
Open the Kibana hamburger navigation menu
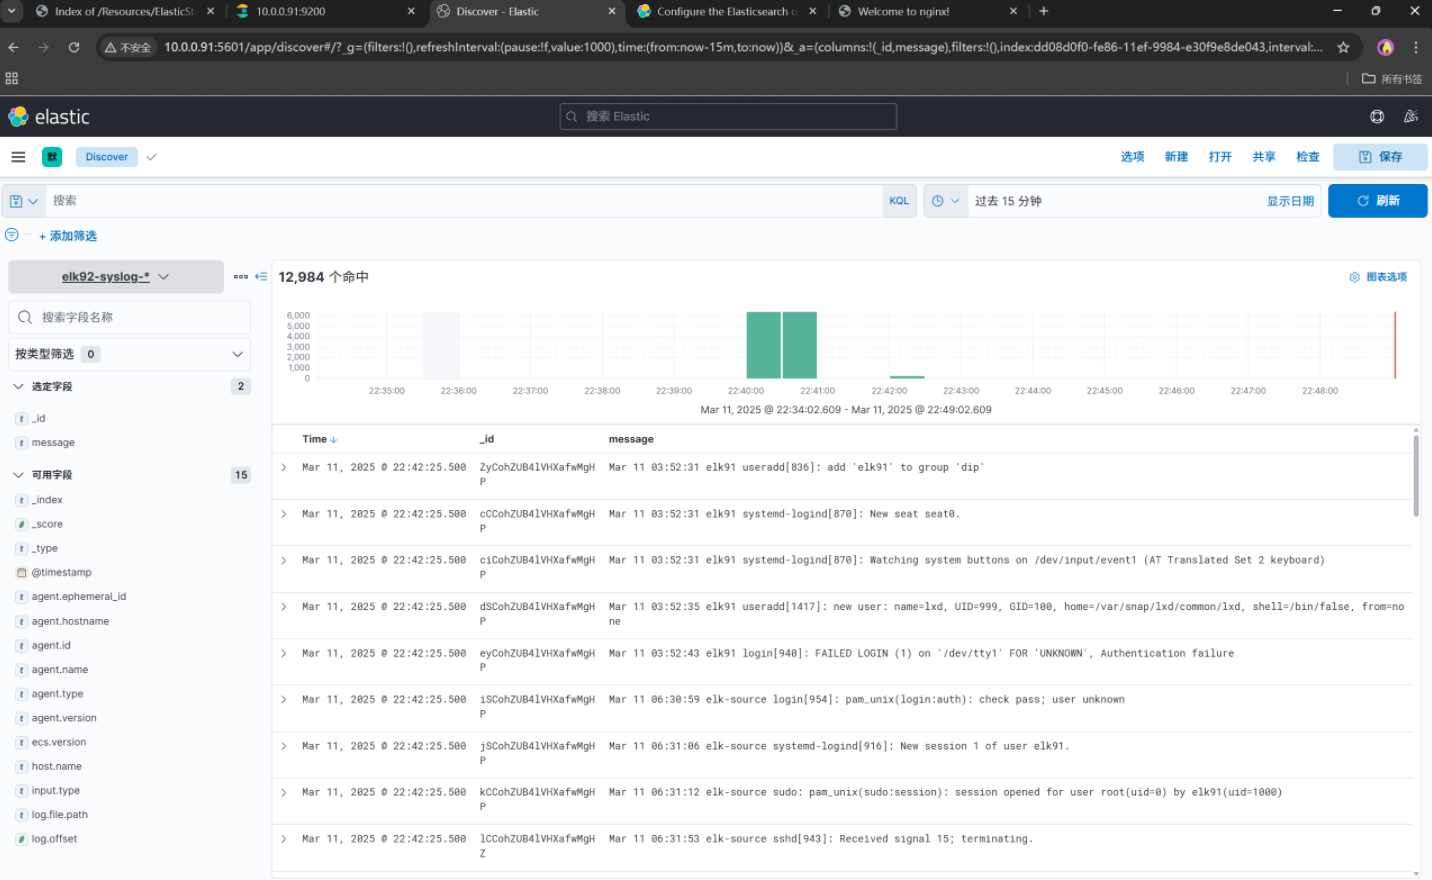coord(18,157)
